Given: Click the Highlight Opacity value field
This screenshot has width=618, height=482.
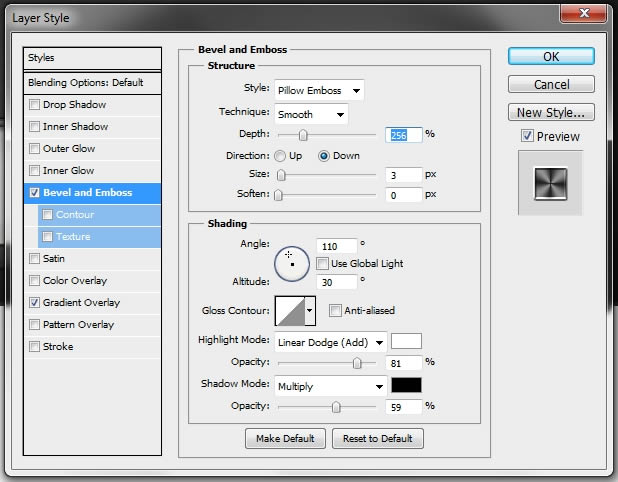Looking at the screenshot, I should (x=404, y=363).
